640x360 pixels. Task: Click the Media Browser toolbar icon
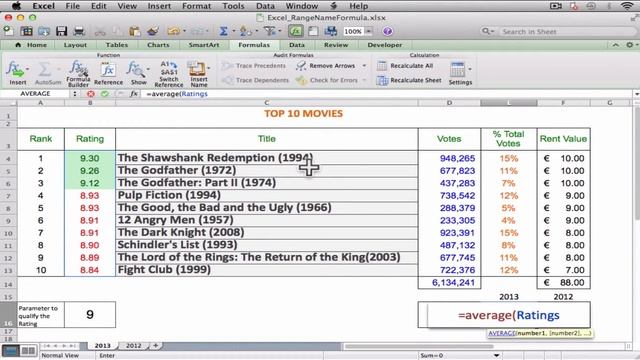[x=331, y=31]
